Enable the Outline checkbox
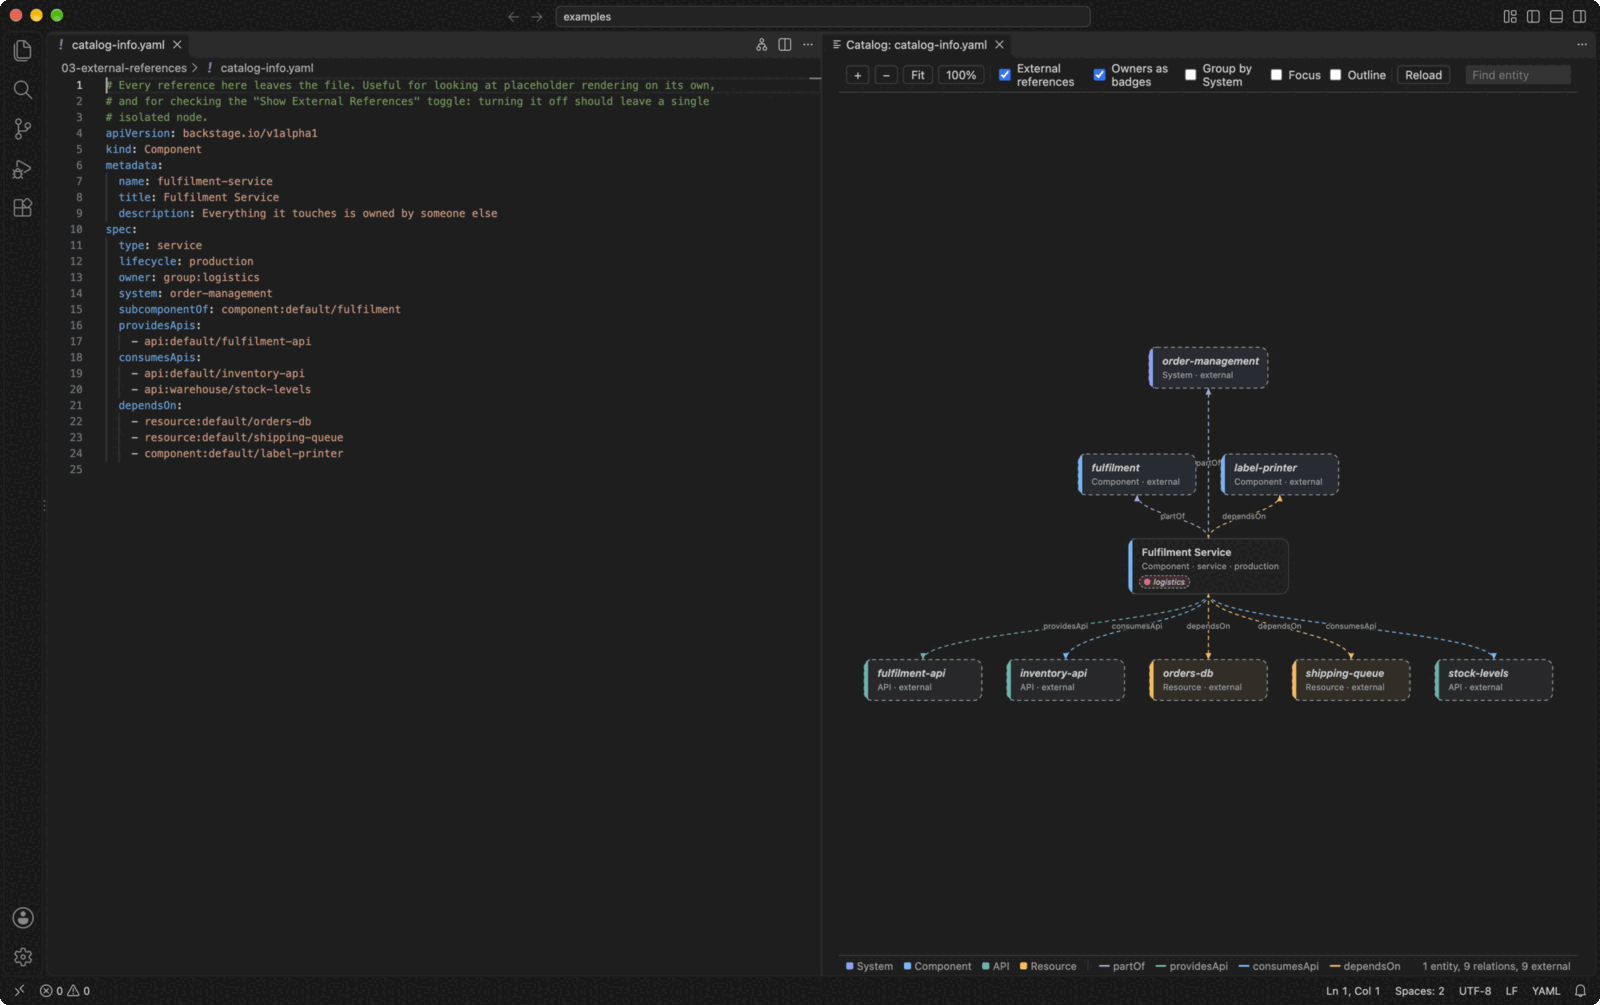Viewport: 1600px width, 1005px height. [1335, 75]
